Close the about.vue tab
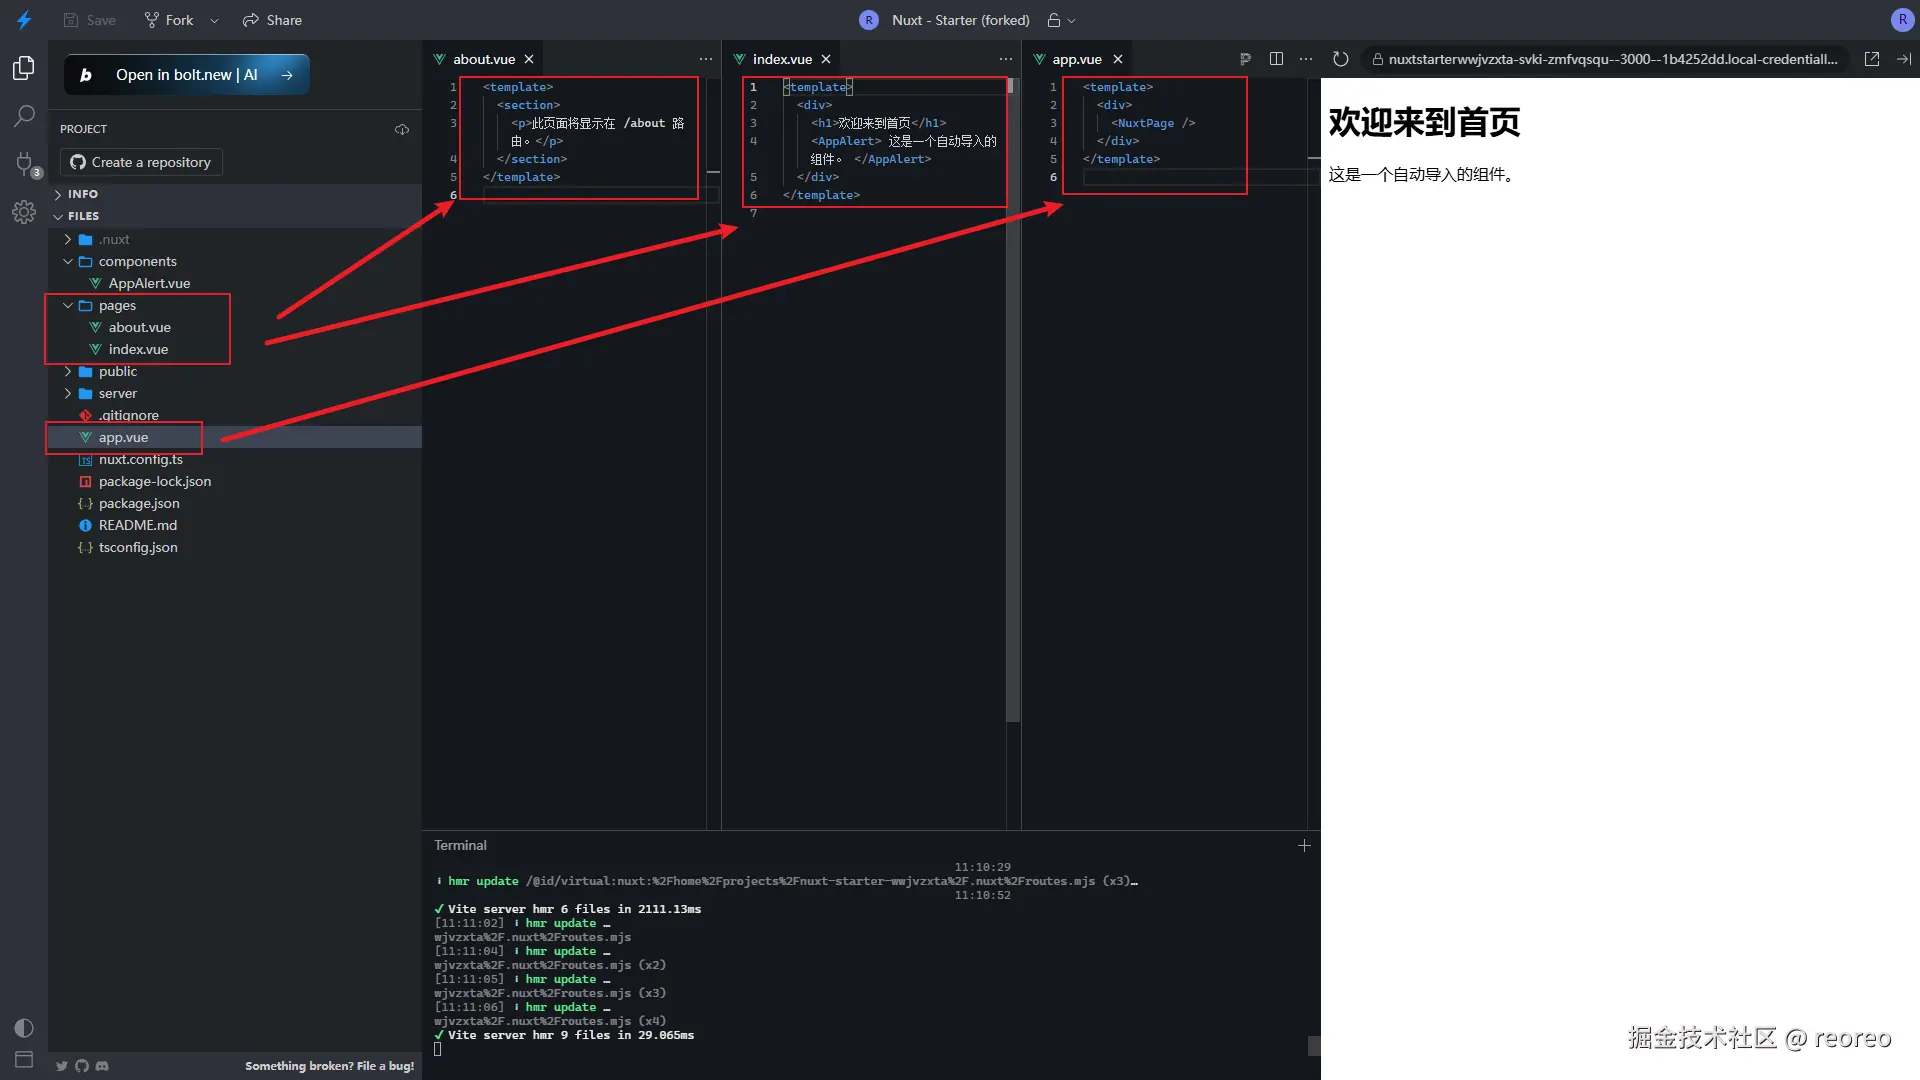 [x=529, y=59]
